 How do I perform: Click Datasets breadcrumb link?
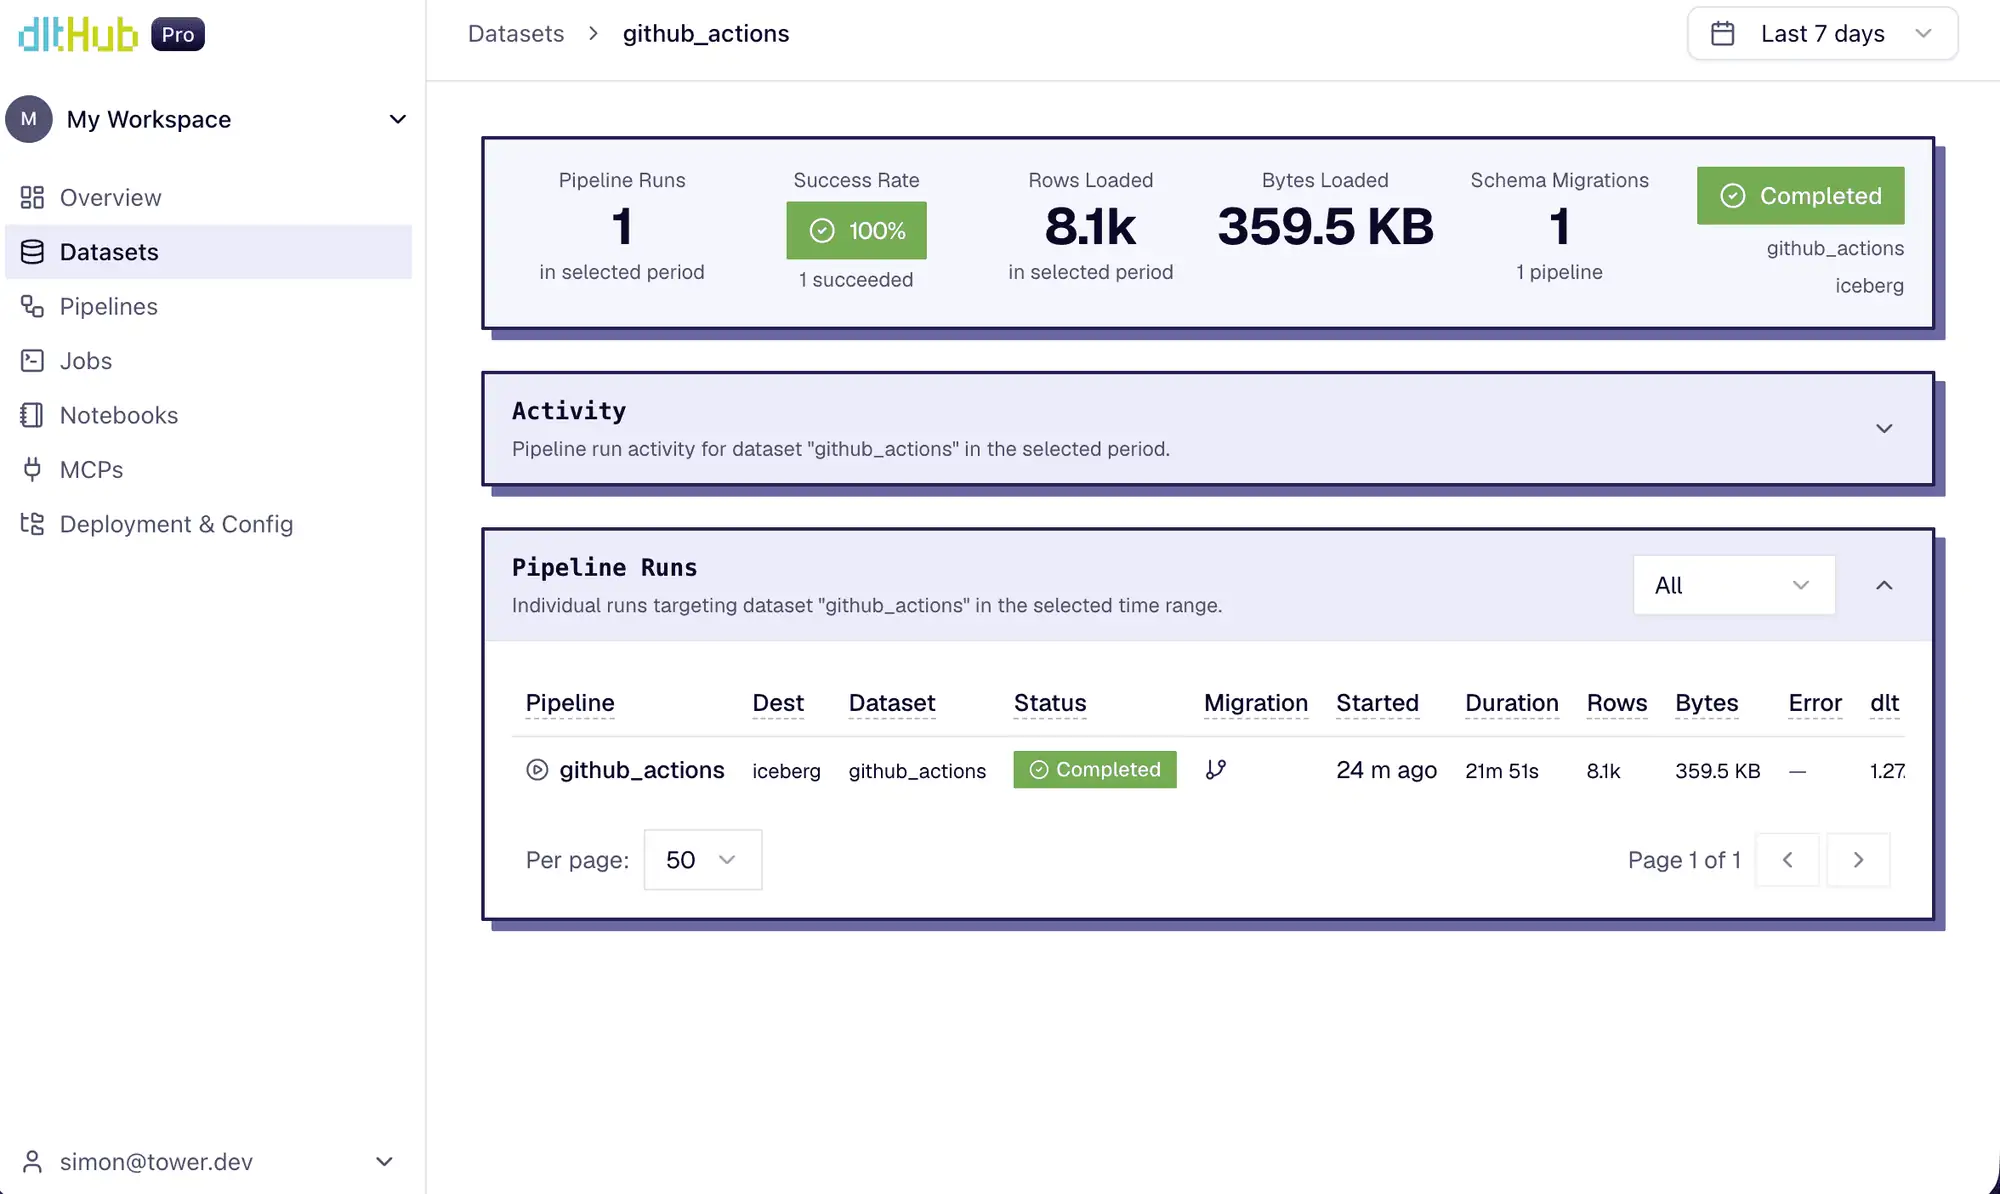(516, 34)
